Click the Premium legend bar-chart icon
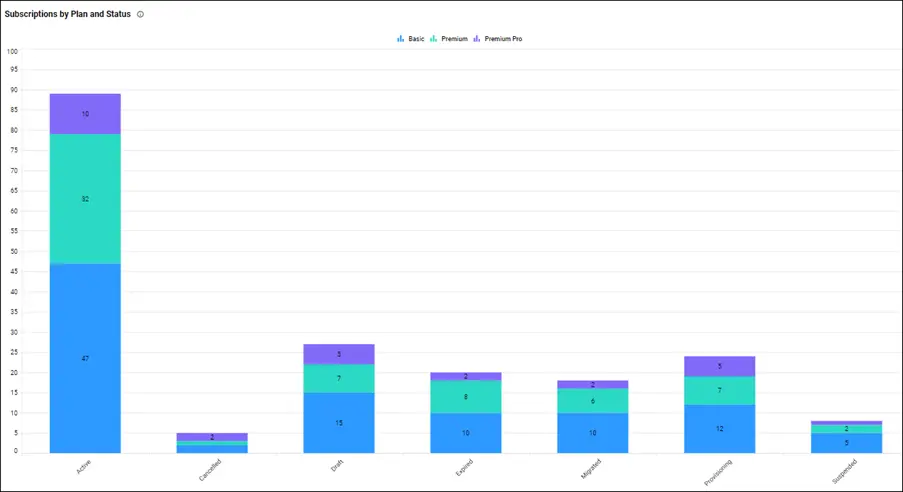 (433, 39)
